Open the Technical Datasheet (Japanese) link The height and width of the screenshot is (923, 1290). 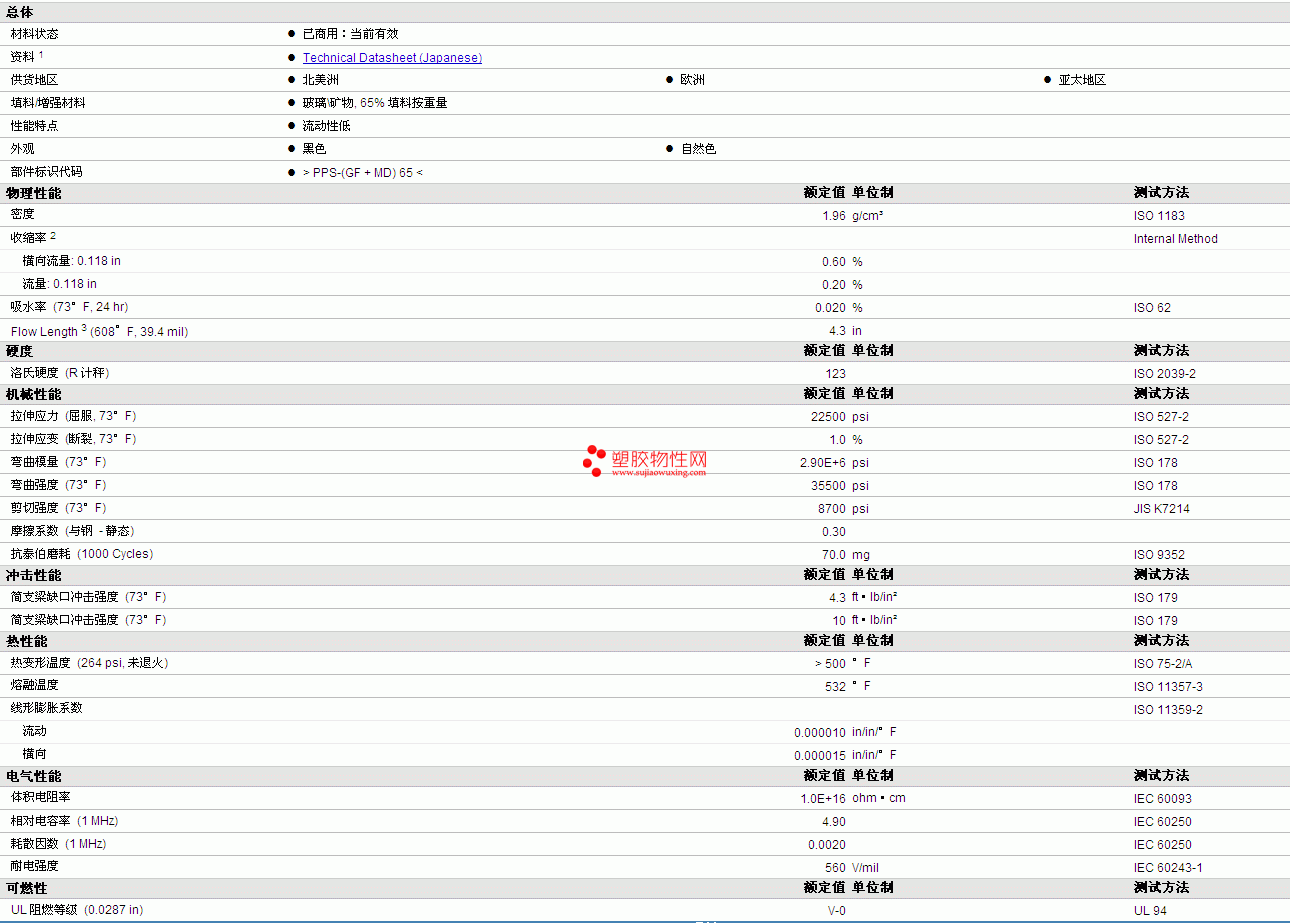[392, 58]
